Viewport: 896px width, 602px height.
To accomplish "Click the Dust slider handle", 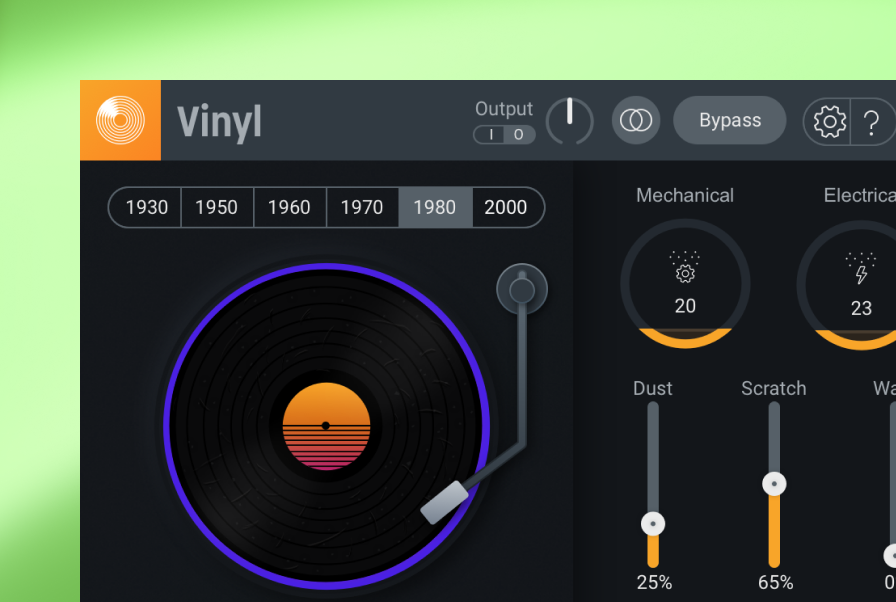I will (x=653, y=523).
